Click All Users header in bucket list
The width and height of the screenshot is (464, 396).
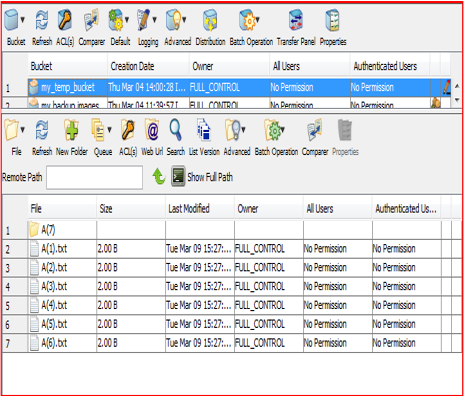click(310, 66)
